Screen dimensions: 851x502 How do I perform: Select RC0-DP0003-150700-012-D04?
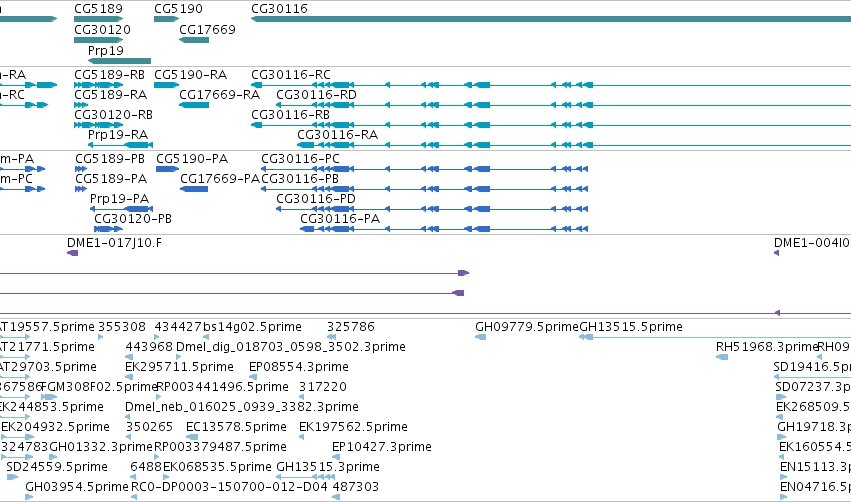click(230, 487)
